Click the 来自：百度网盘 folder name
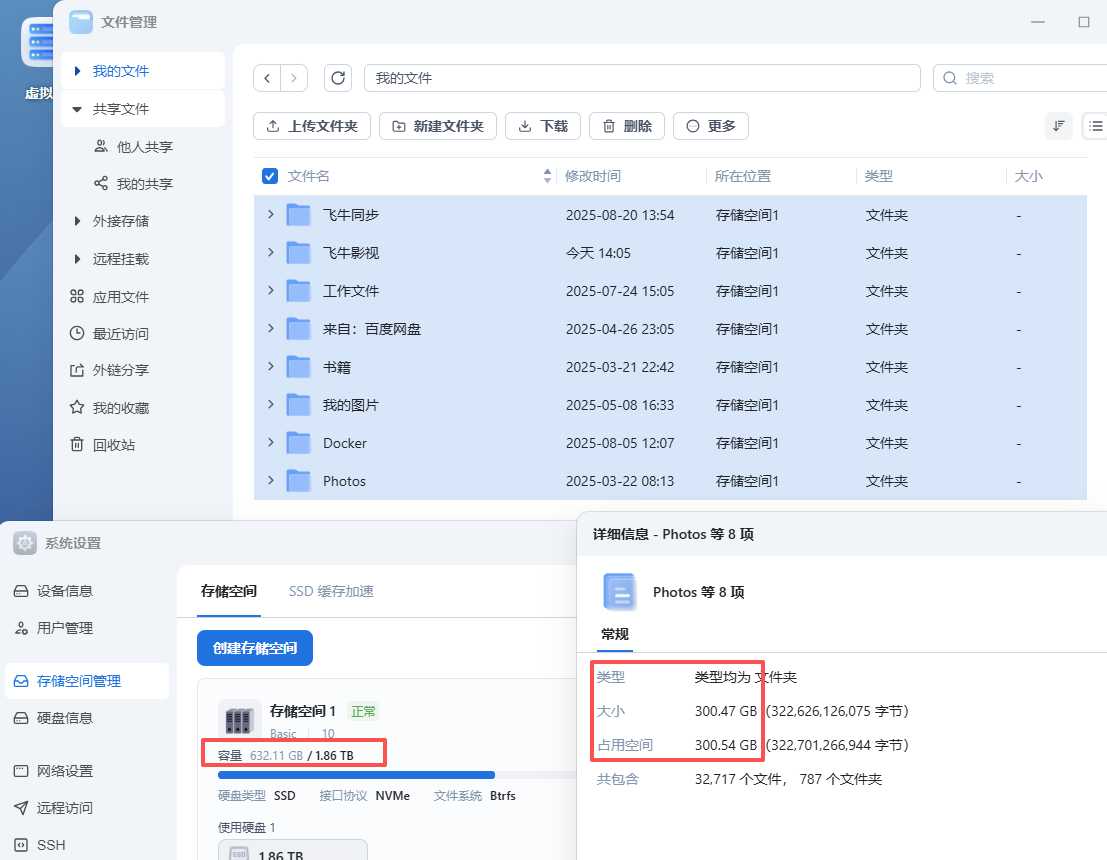 [x=372, y=329]
